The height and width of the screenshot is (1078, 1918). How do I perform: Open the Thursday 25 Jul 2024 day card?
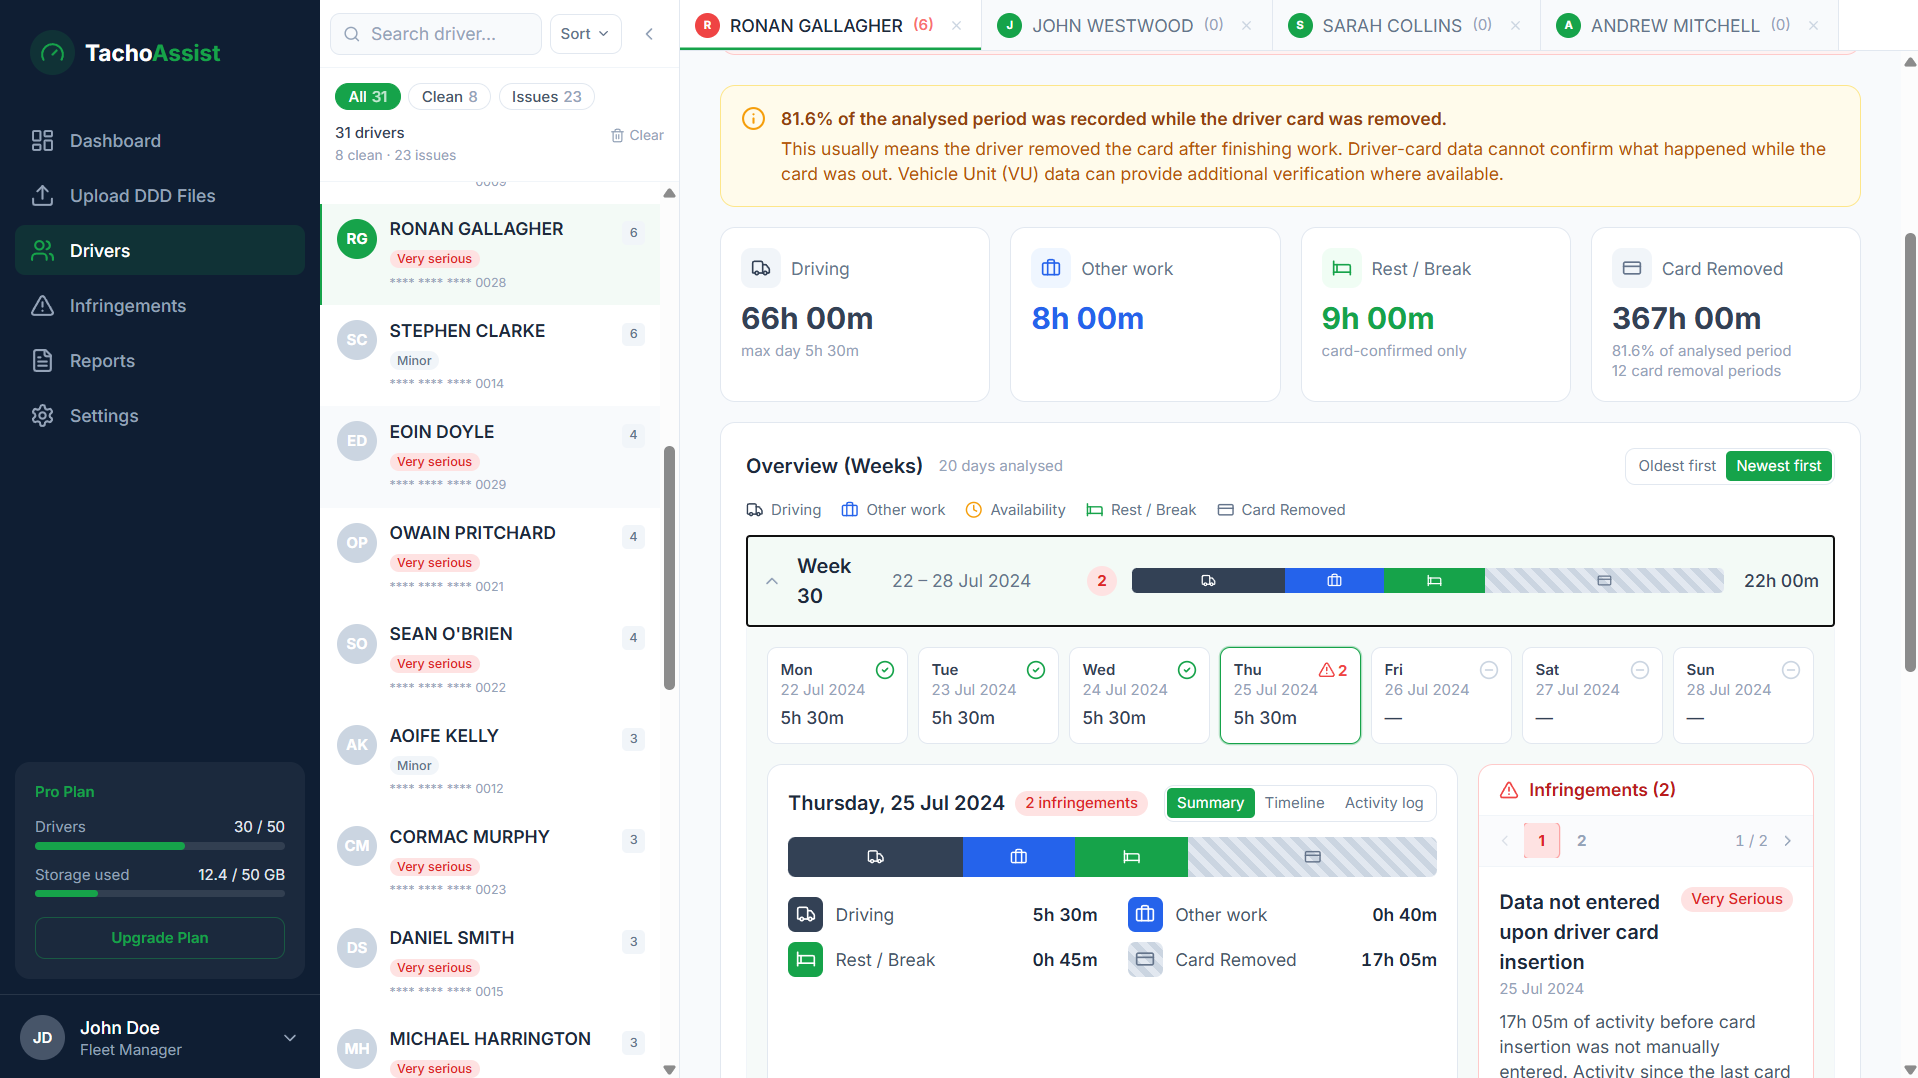coord(1290,695)
